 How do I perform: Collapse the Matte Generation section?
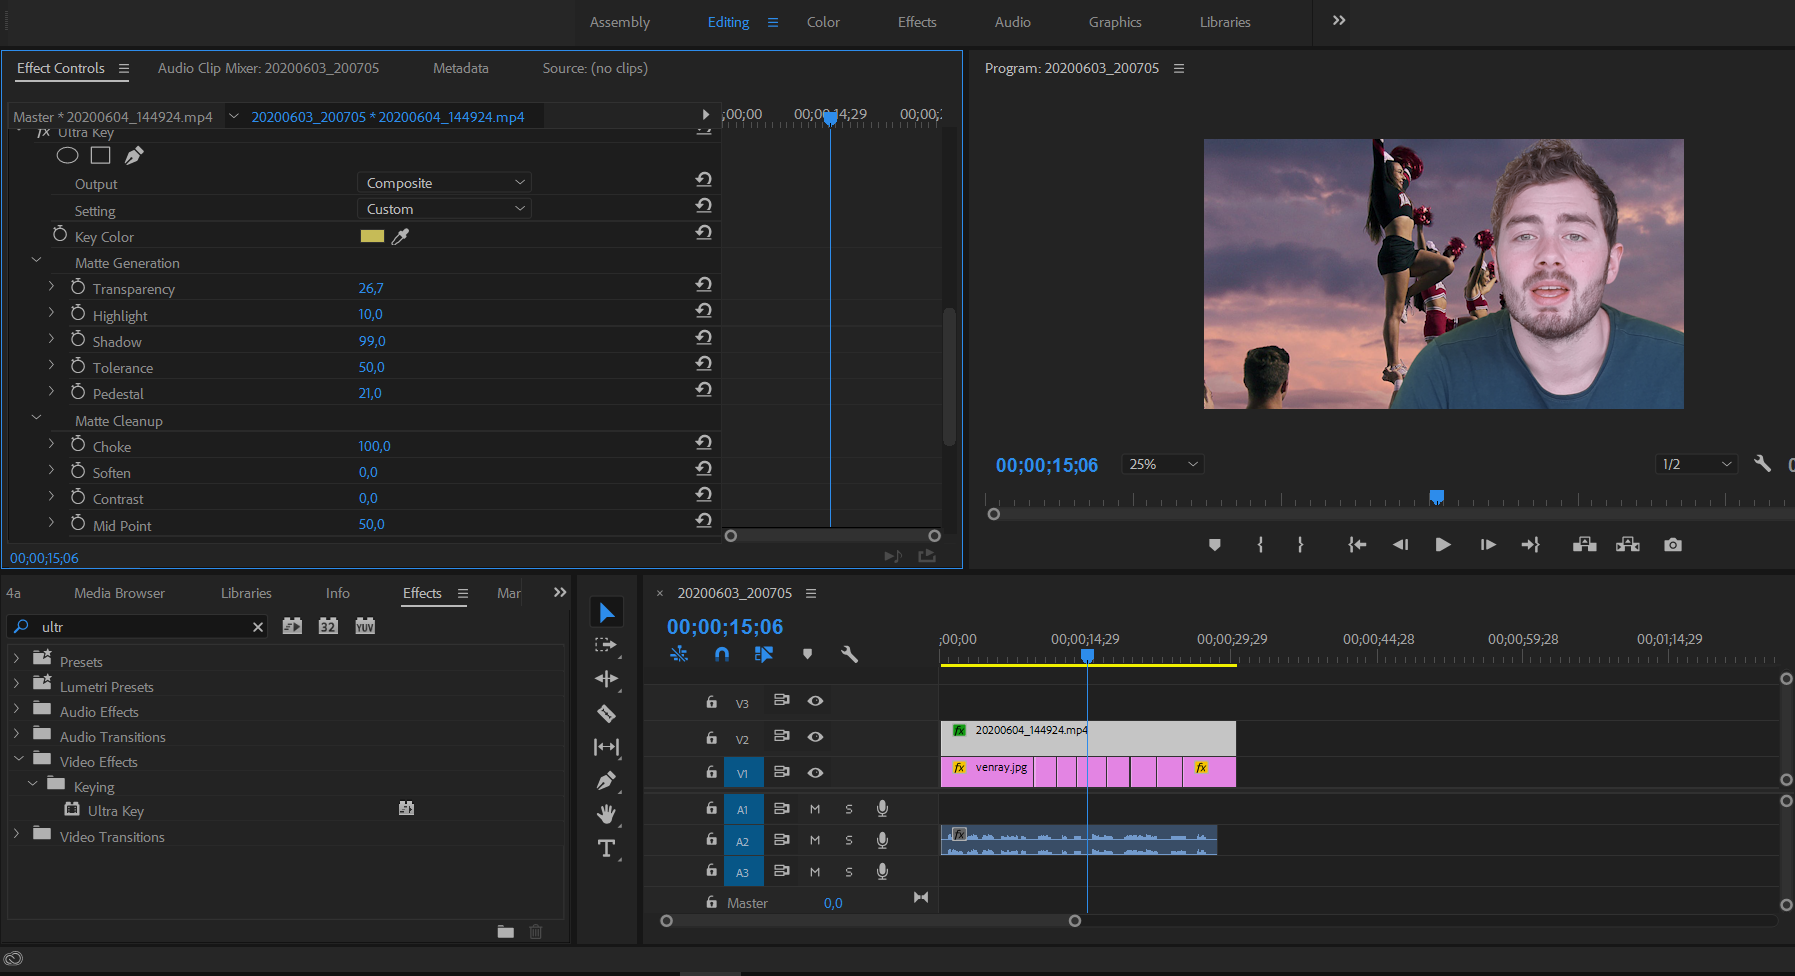37,260
